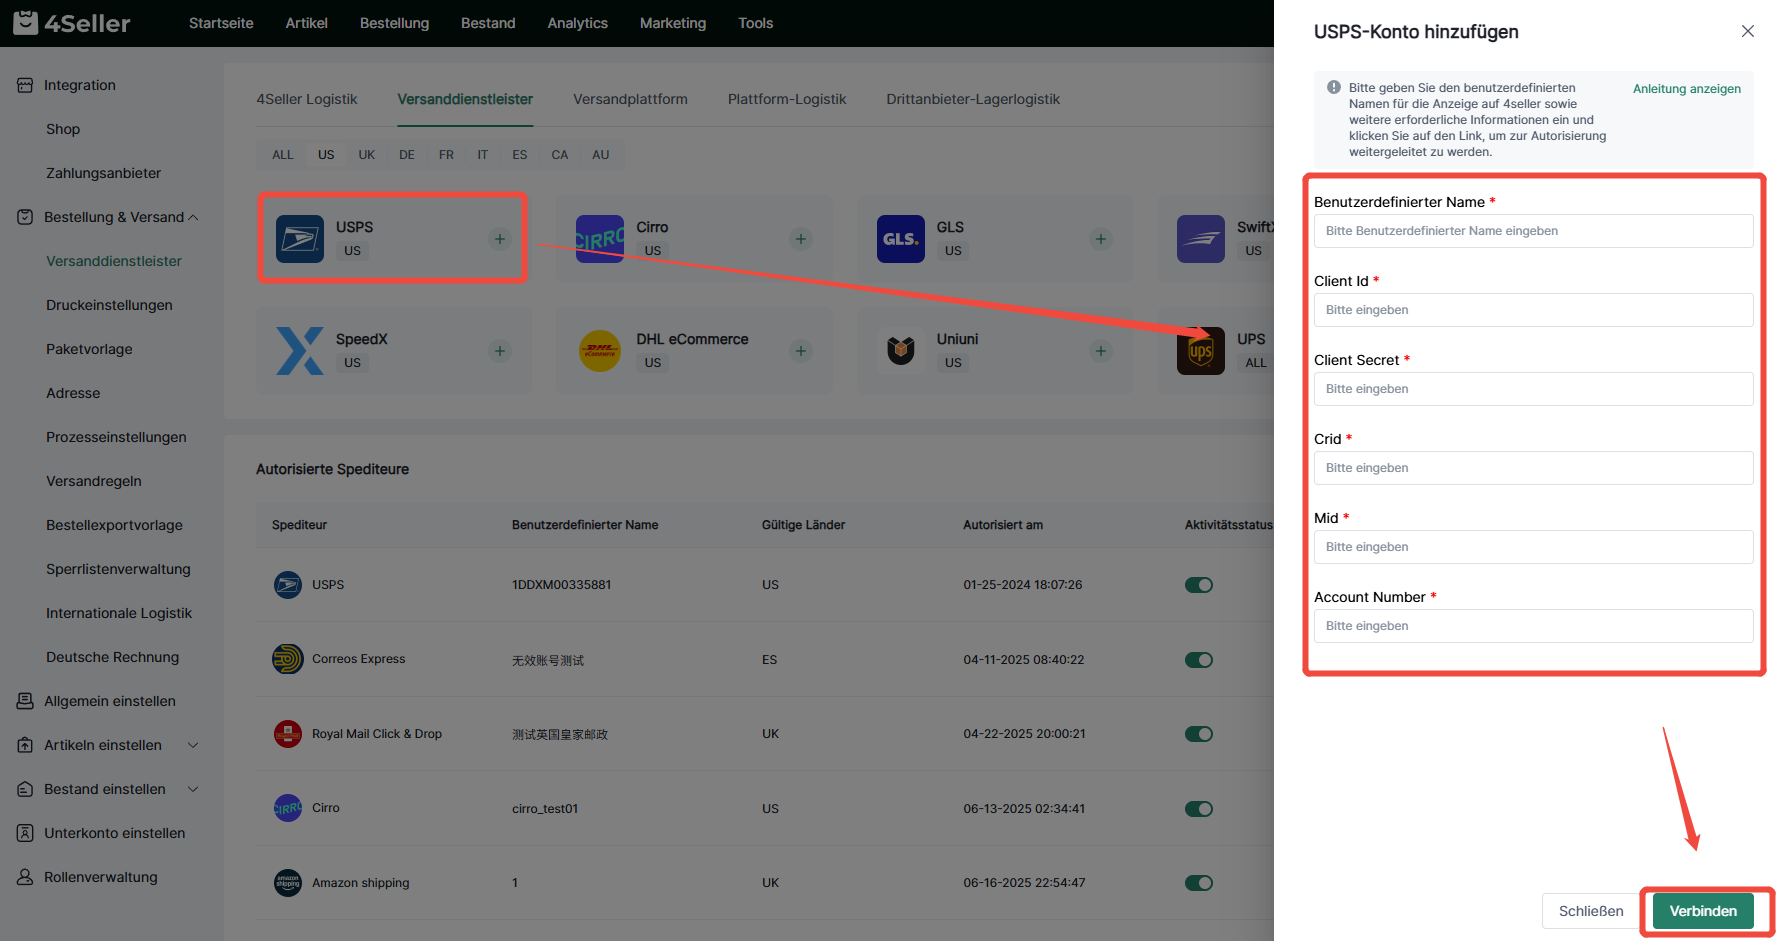1789x941 pixels.
Task: Click the Integration sidebar icon
Action: point(25,85)
